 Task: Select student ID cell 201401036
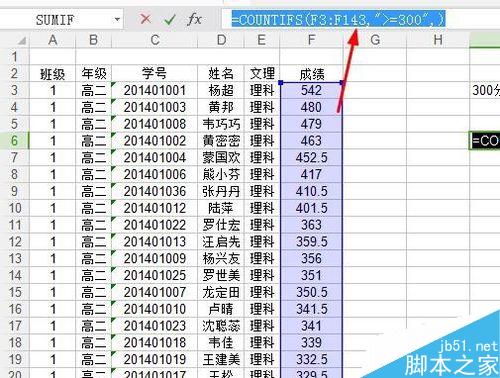(x=154, y=191)
